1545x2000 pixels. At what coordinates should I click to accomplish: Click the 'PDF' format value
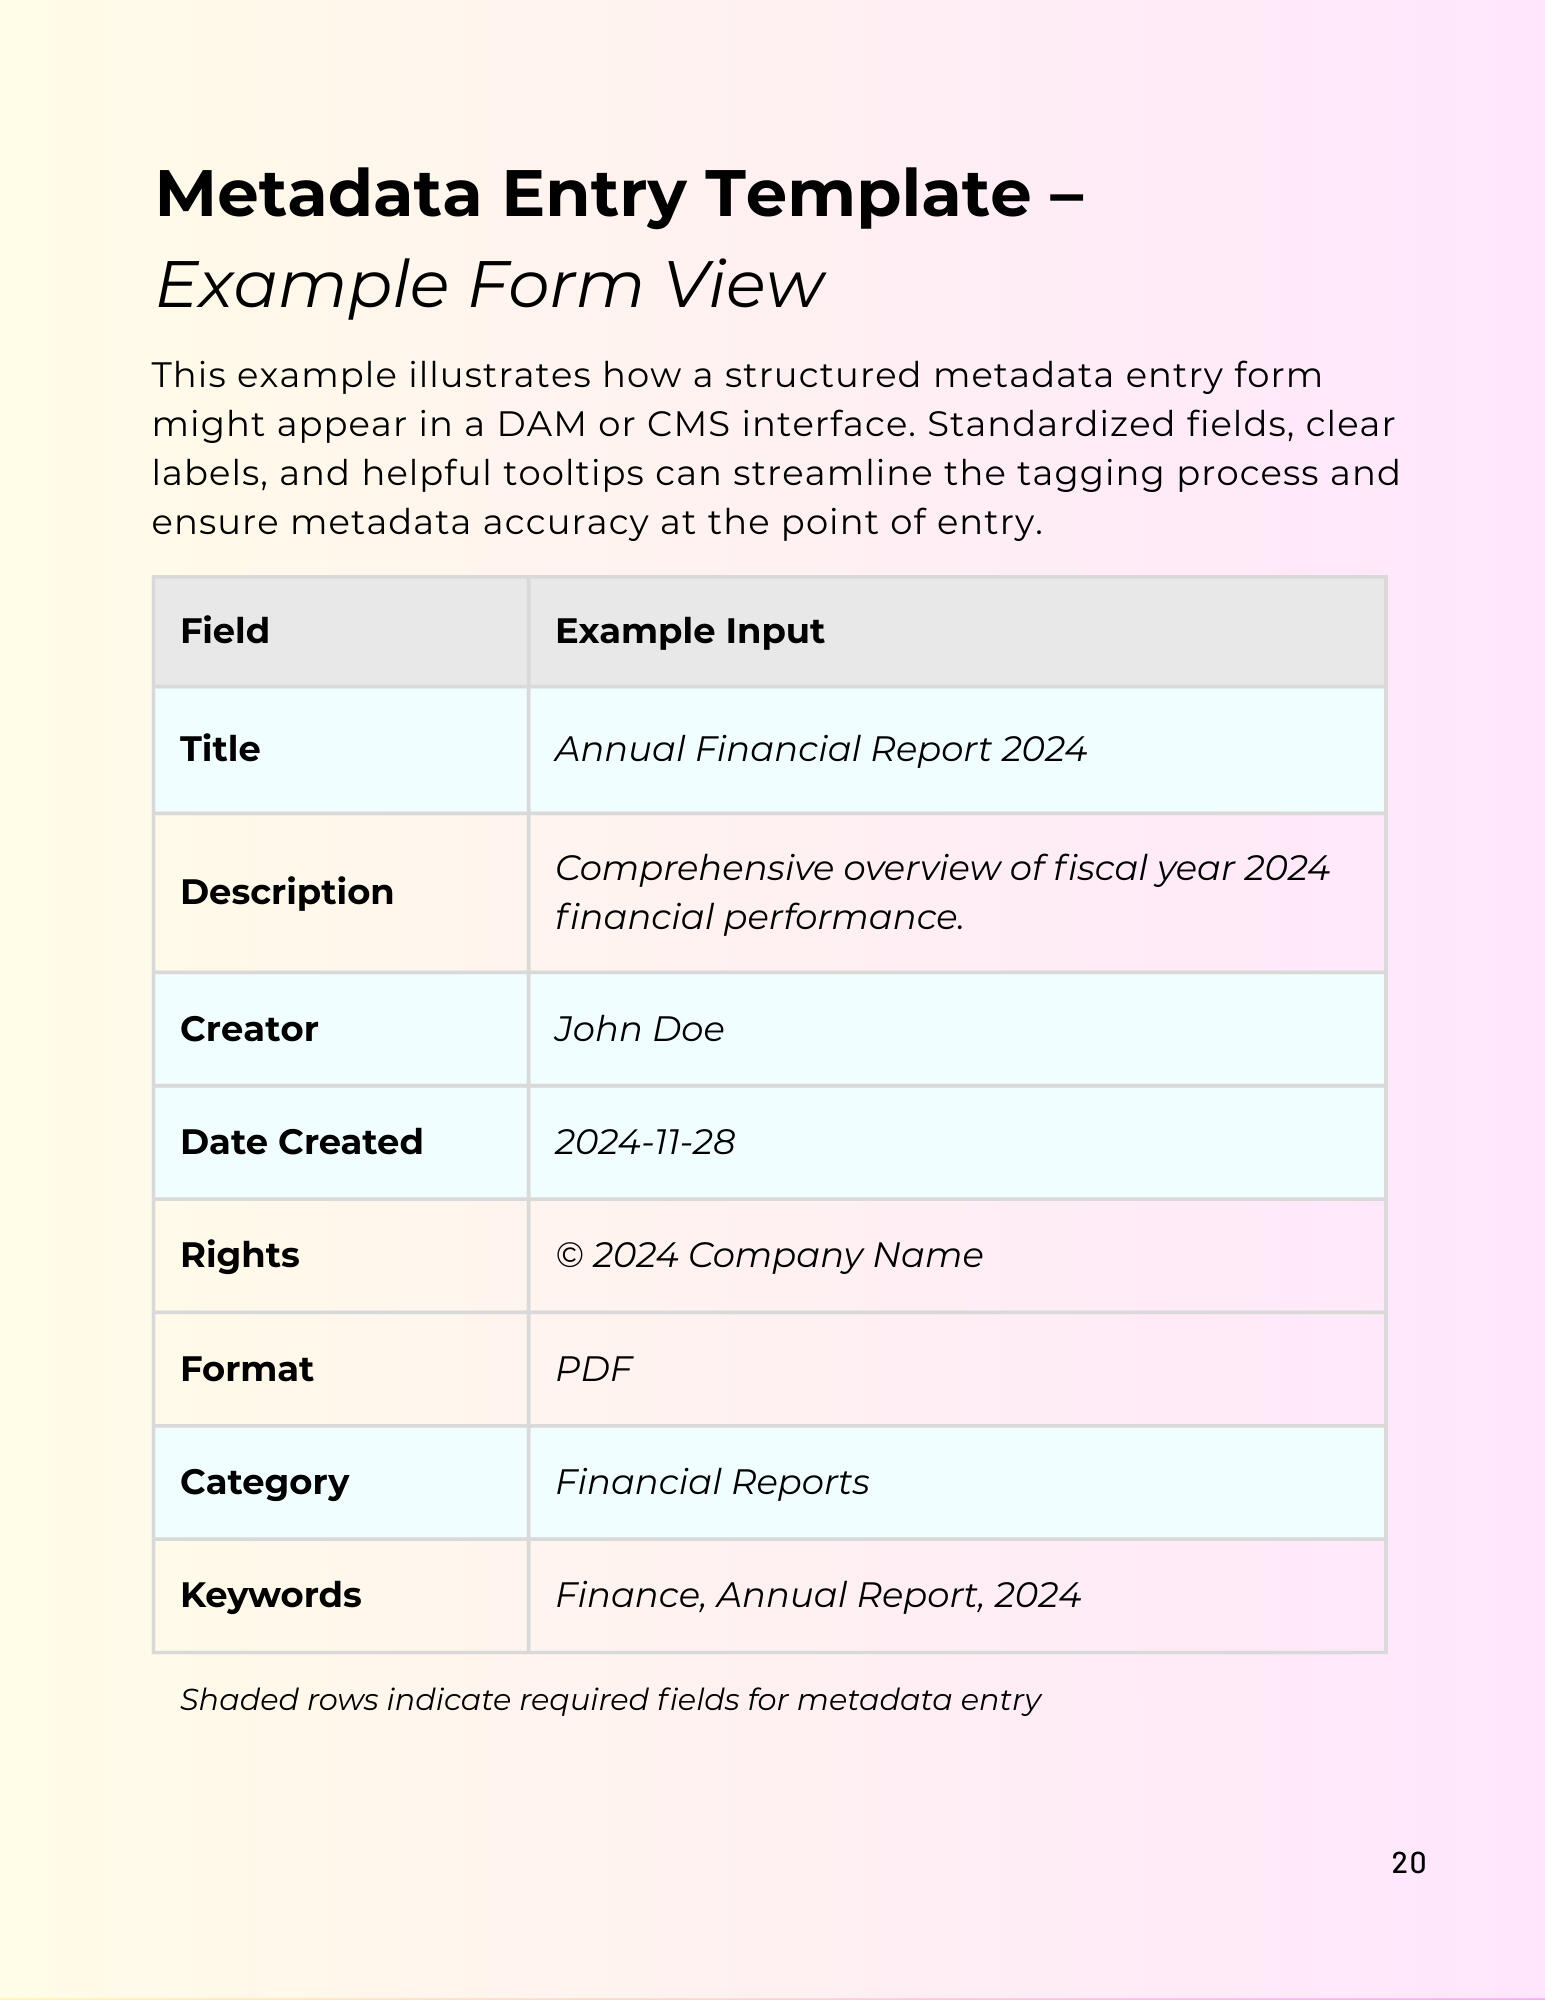(x=593, y=1369)
